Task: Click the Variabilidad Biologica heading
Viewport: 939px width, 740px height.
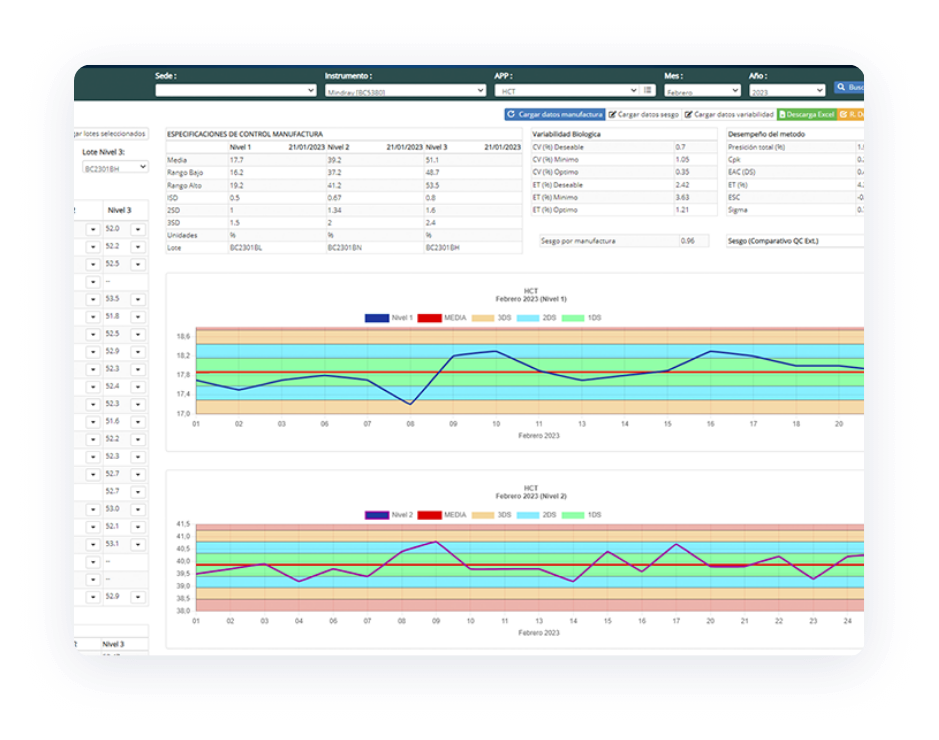Action: tap(566, 134)
